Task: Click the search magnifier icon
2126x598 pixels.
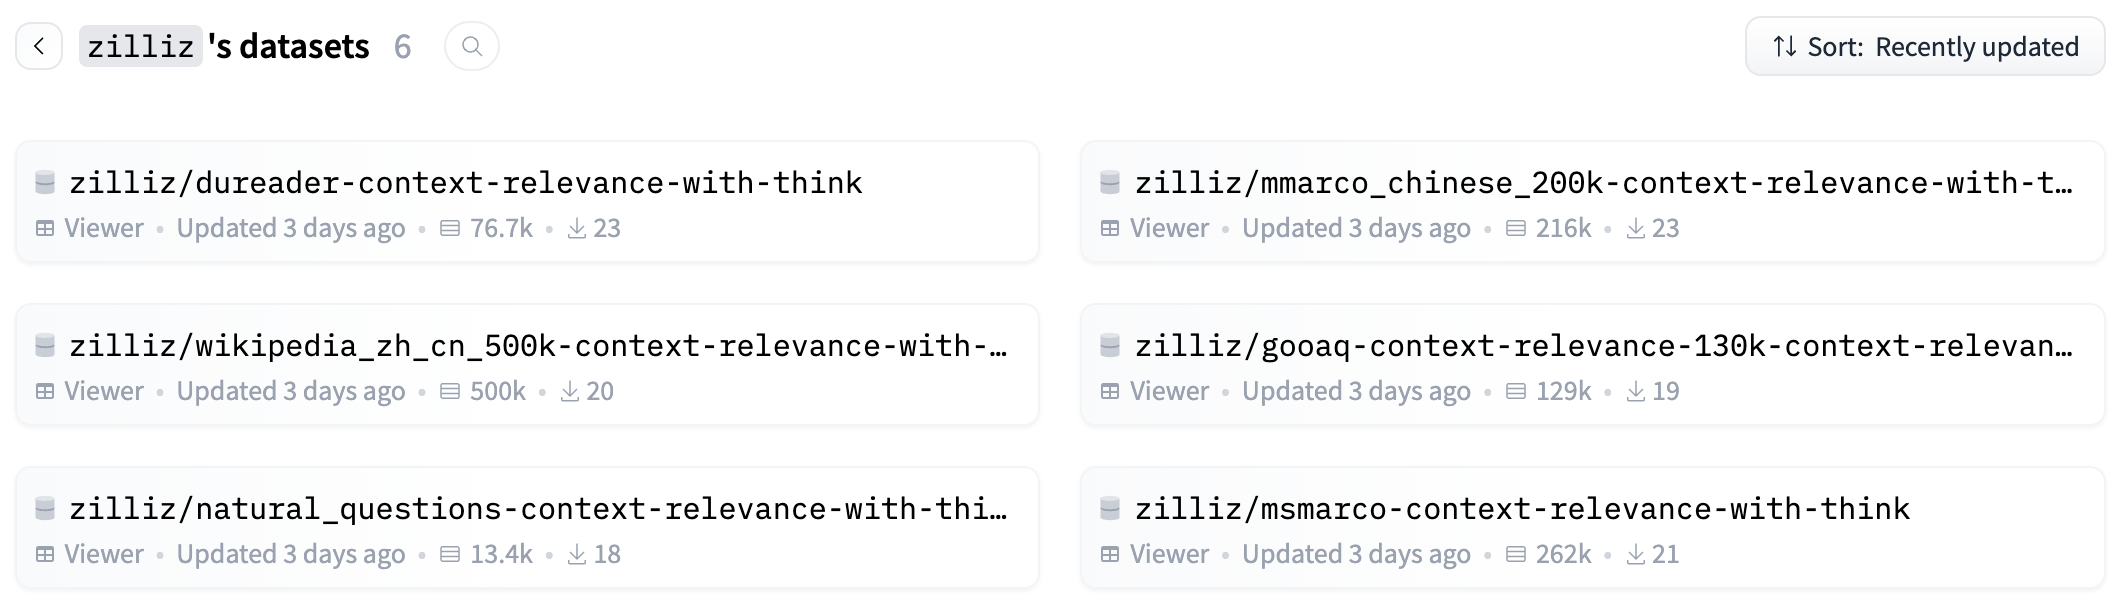Action: 472,46
